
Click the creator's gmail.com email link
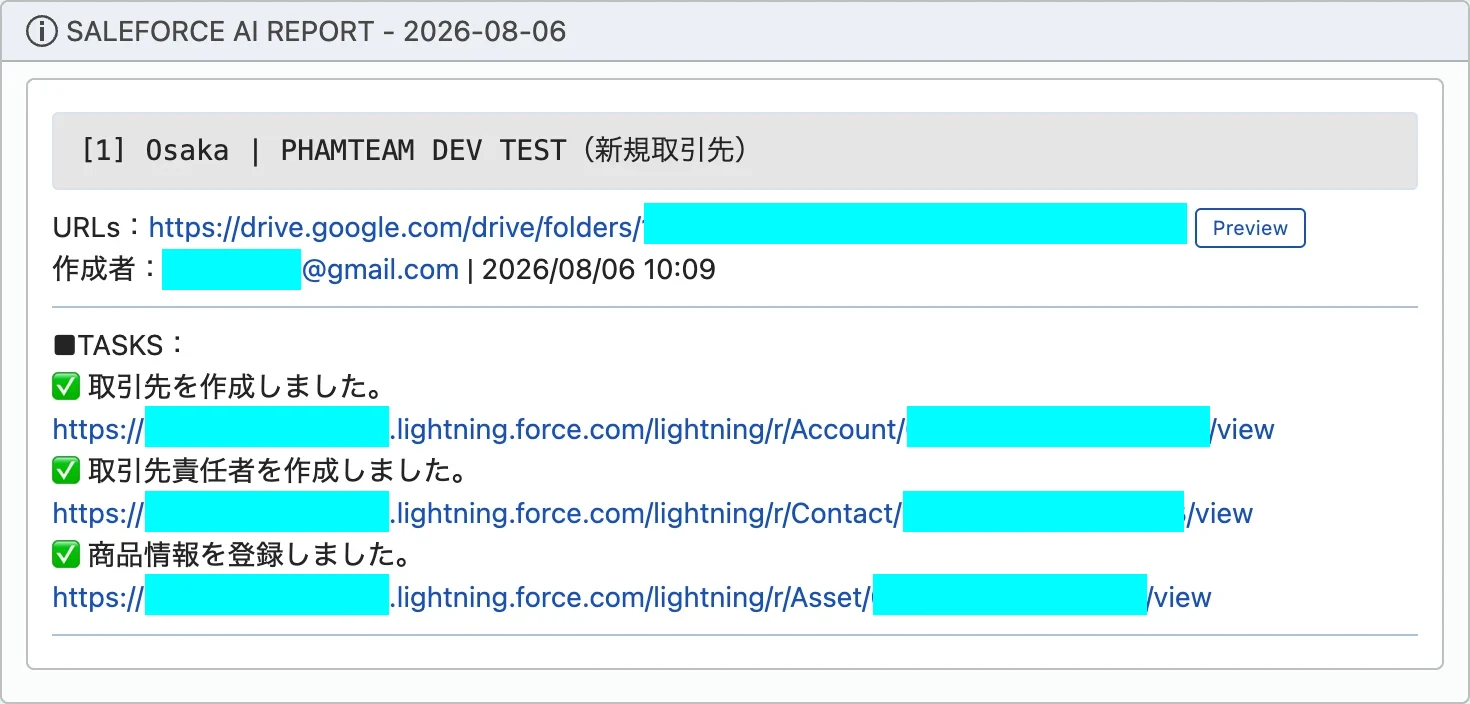click(x=310, y=270)
